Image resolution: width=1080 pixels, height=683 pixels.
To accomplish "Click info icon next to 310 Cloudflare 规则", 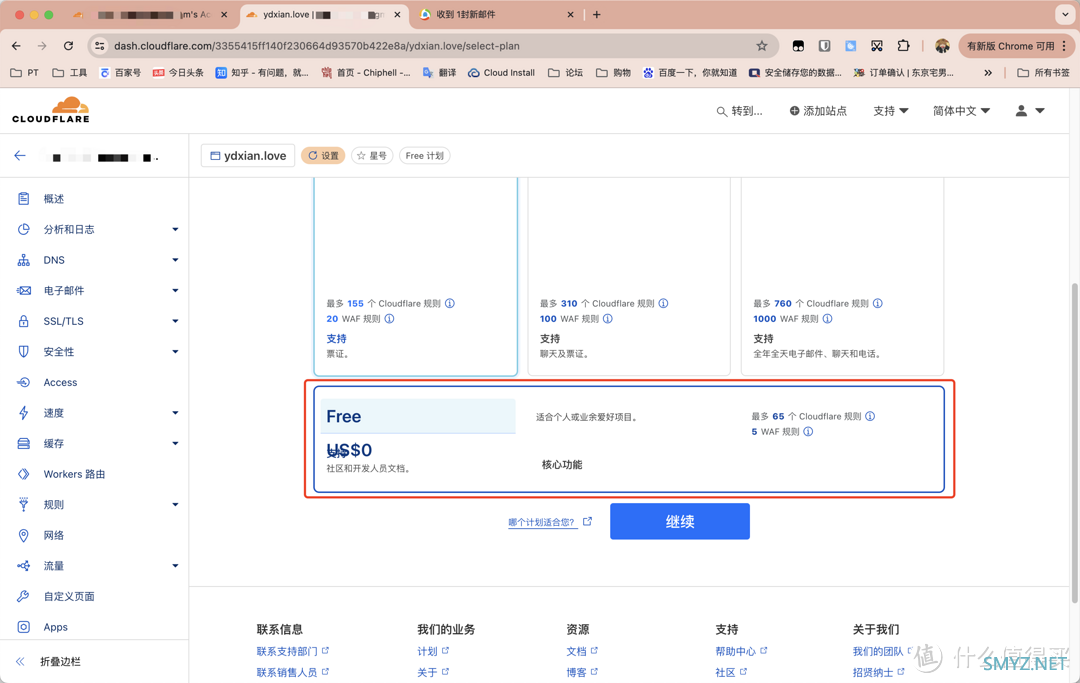I will pos(663,304).
